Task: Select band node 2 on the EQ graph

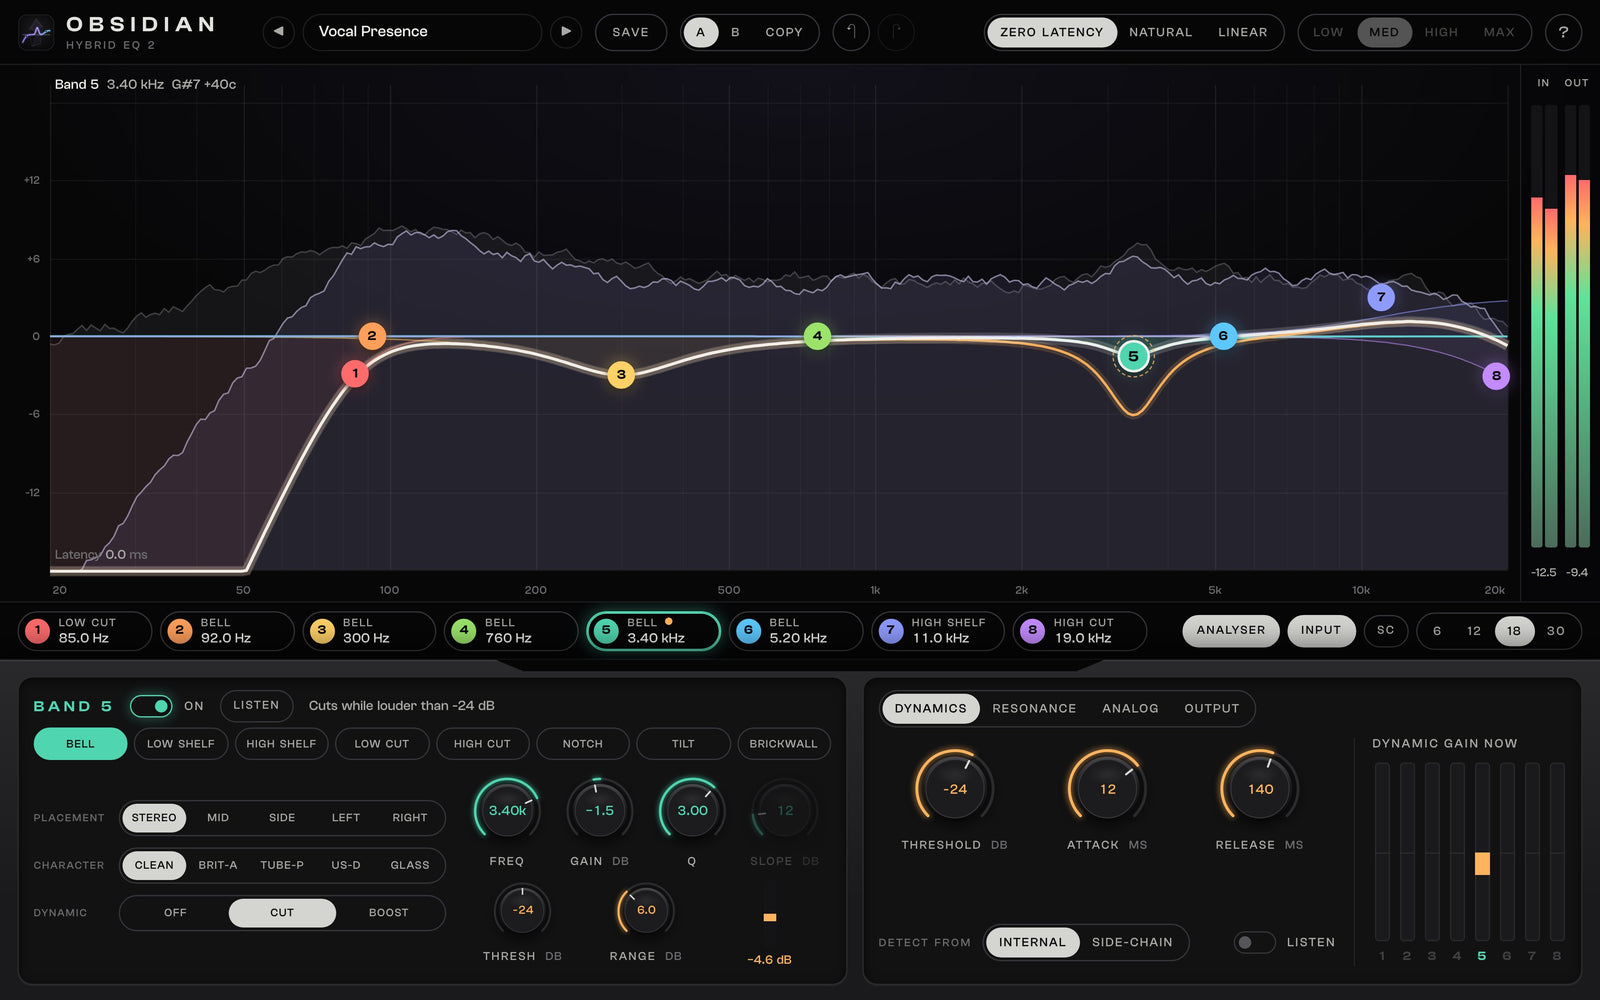Action: click(x=372, y=336)
